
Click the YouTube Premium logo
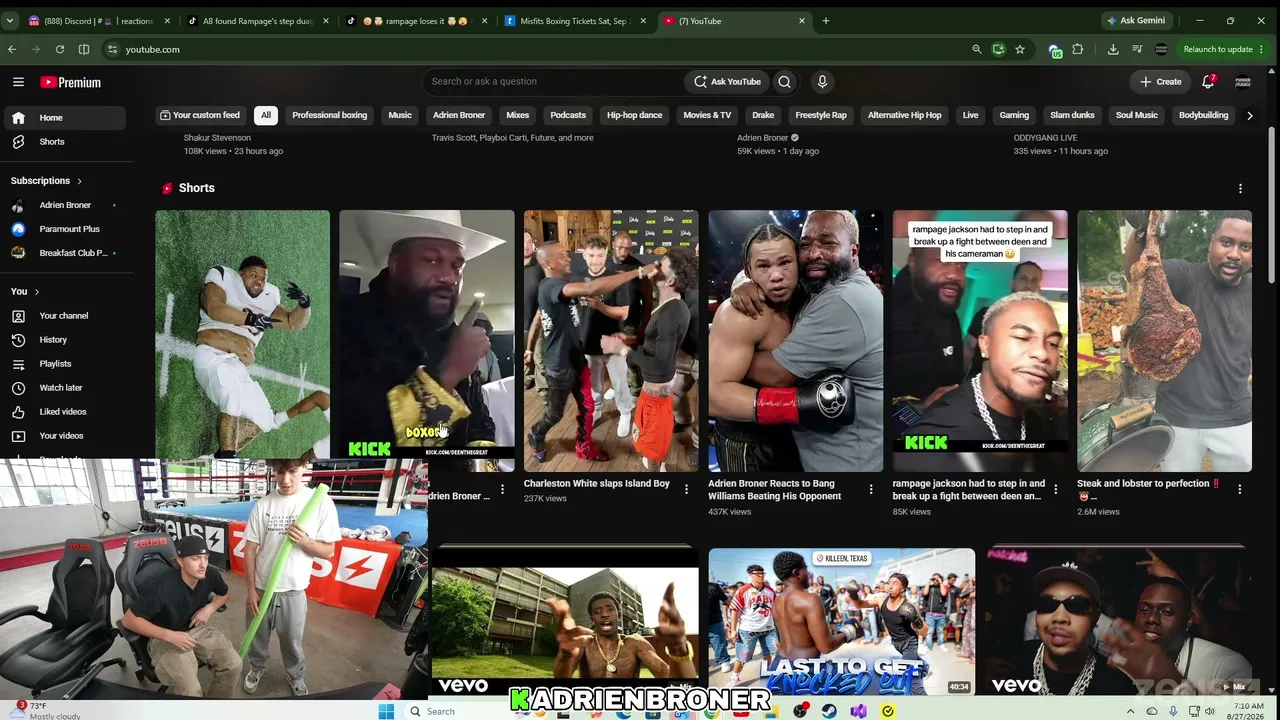coord(70,82)
